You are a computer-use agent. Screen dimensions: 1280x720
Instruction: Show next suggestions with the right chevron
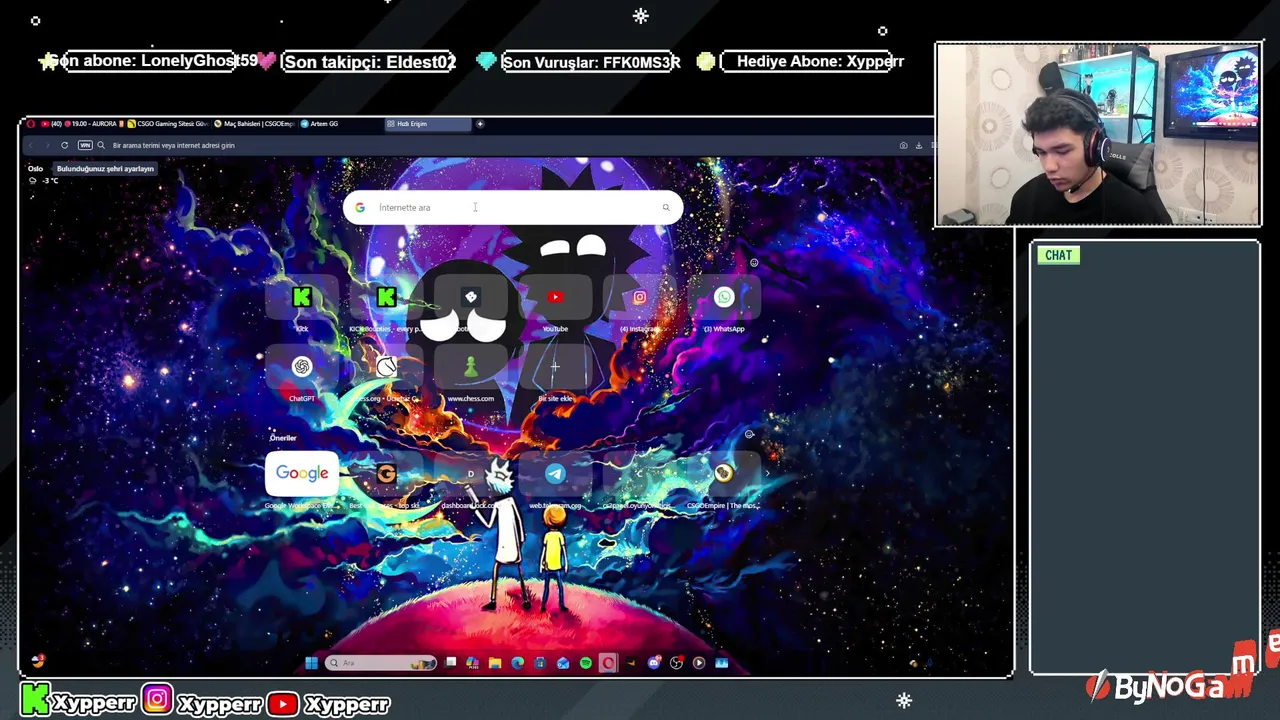[768, 474]
